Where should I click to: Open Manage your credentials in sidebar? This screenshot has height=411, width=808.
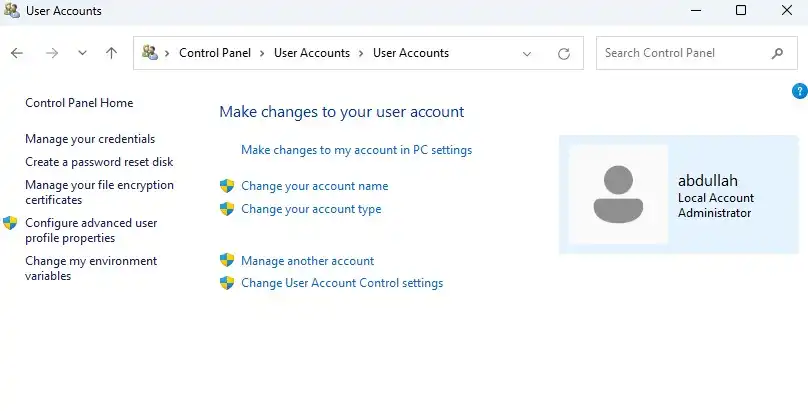click(x=90, y=139)
